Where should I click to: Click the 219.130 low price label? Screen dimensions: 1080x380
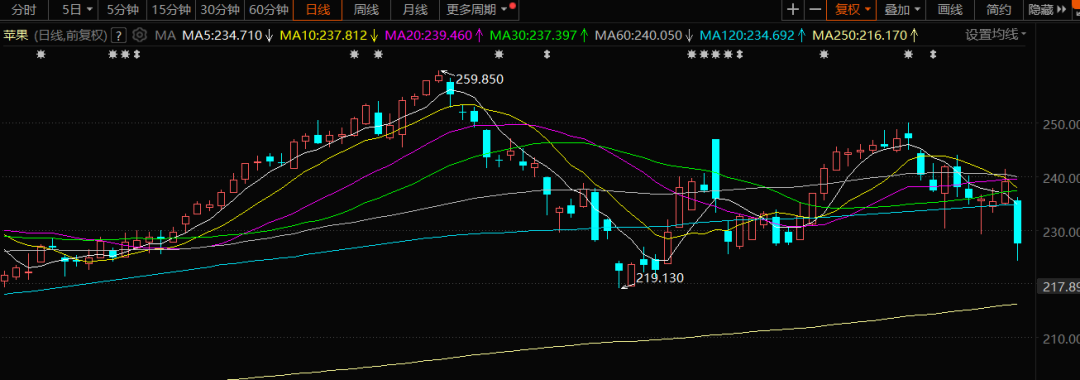coord(660,278)
